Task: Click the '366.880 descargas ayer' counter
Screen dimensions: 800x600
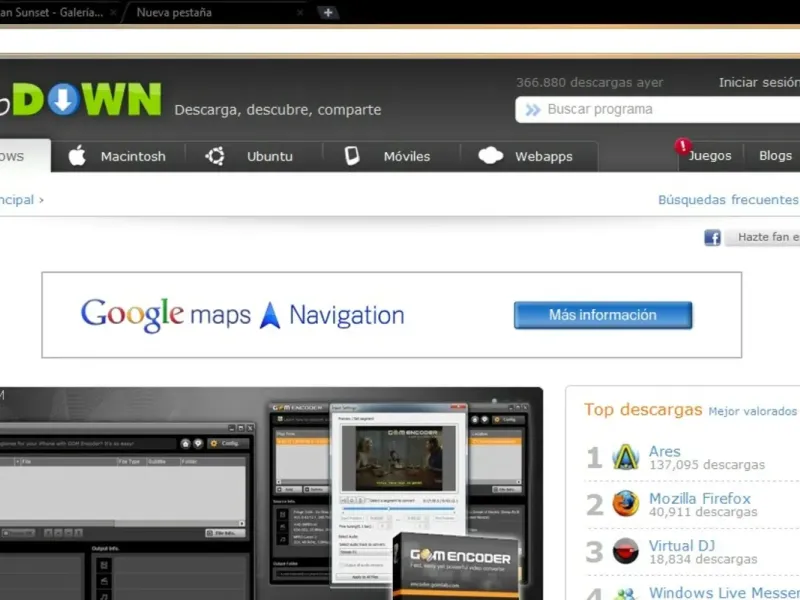Action: tap(589, 82)
